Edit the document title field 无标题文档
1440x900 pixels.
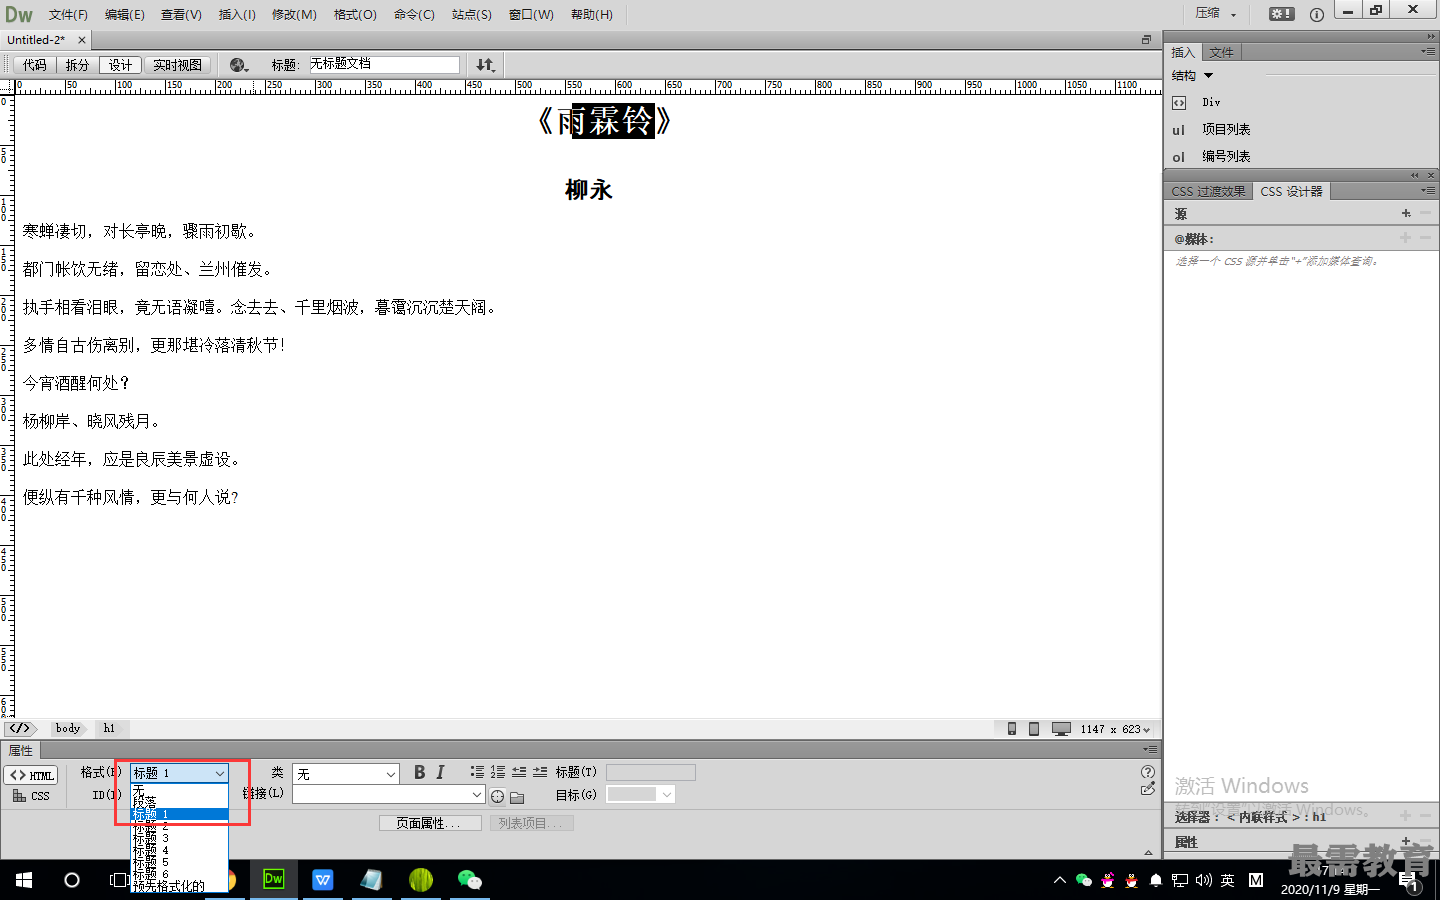pos(384,64)
